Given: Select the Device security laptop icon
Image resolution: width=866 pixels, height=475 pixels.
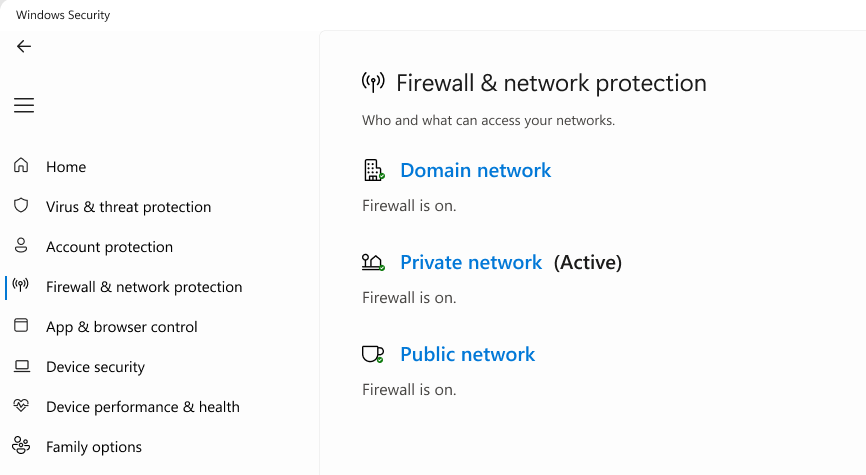Looking at the screenshot, I should point(21,367).
